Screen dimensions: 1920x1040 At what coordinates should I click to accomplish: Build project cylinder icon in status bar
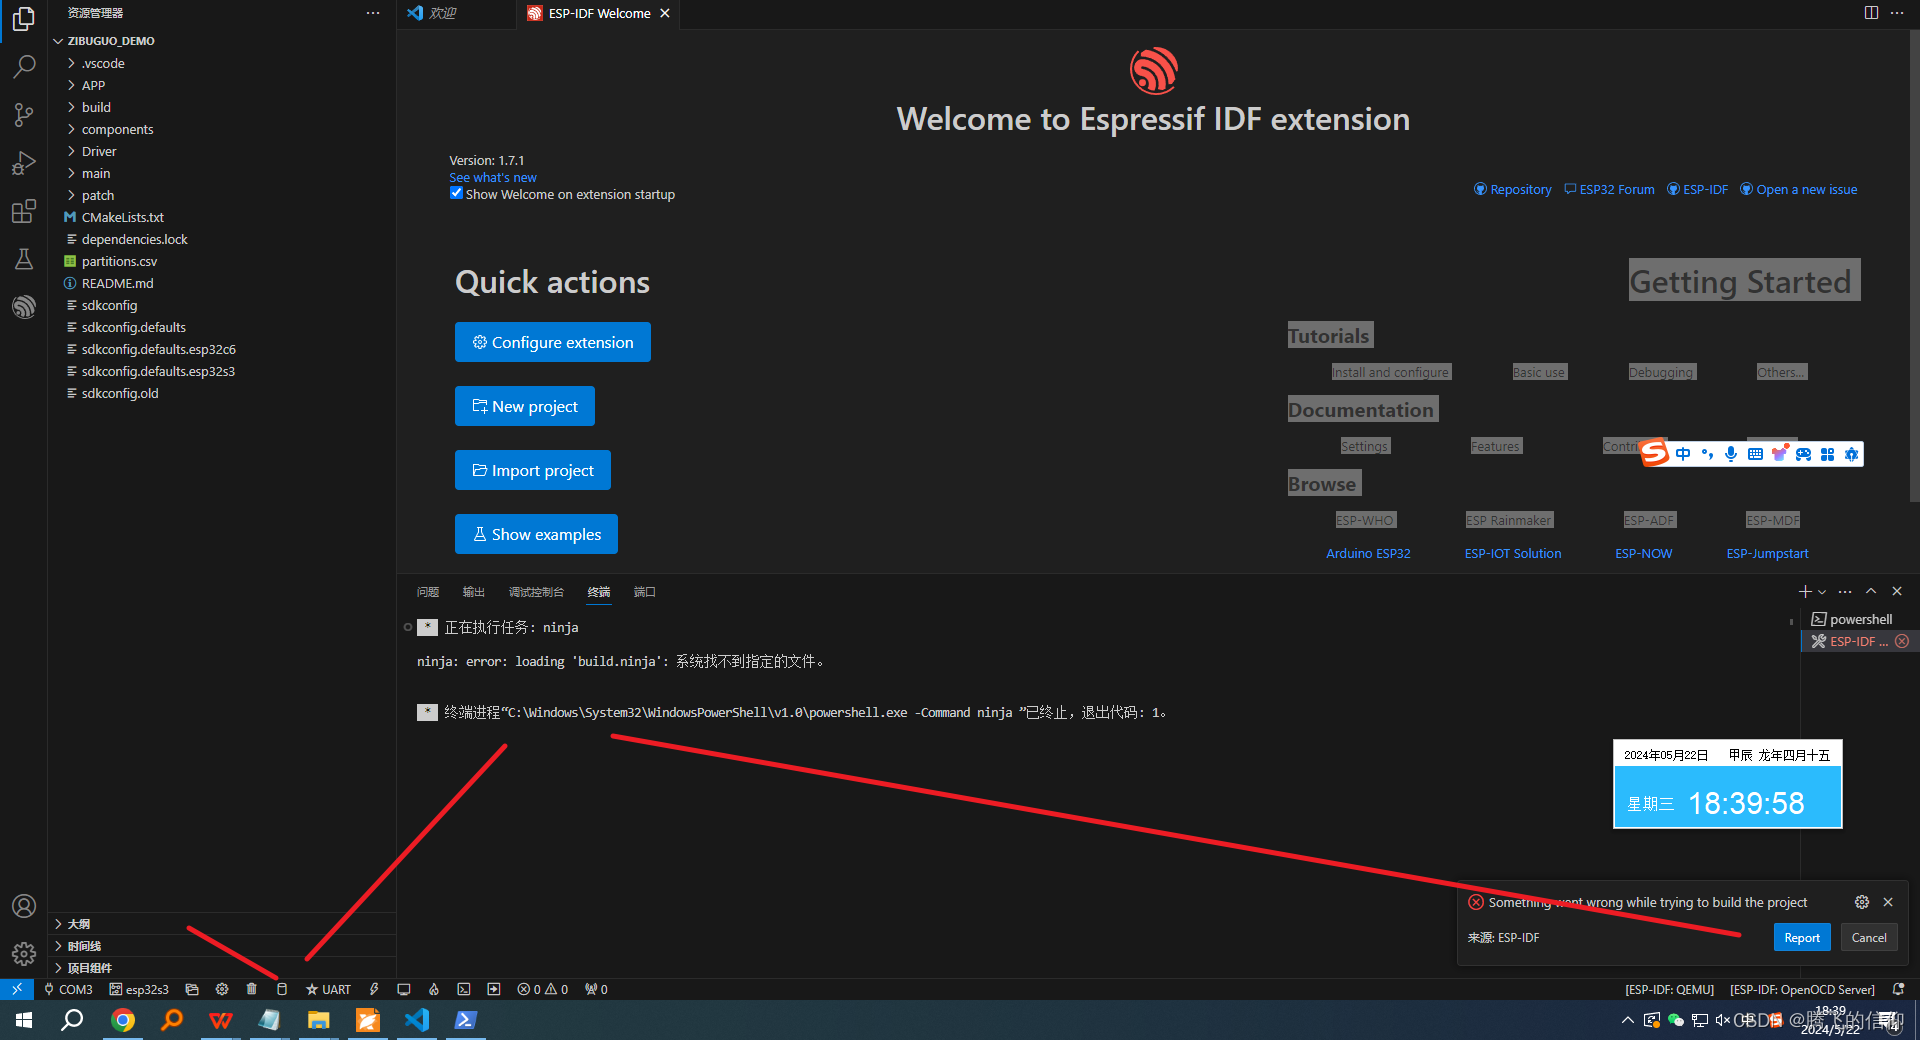(282, 989)
